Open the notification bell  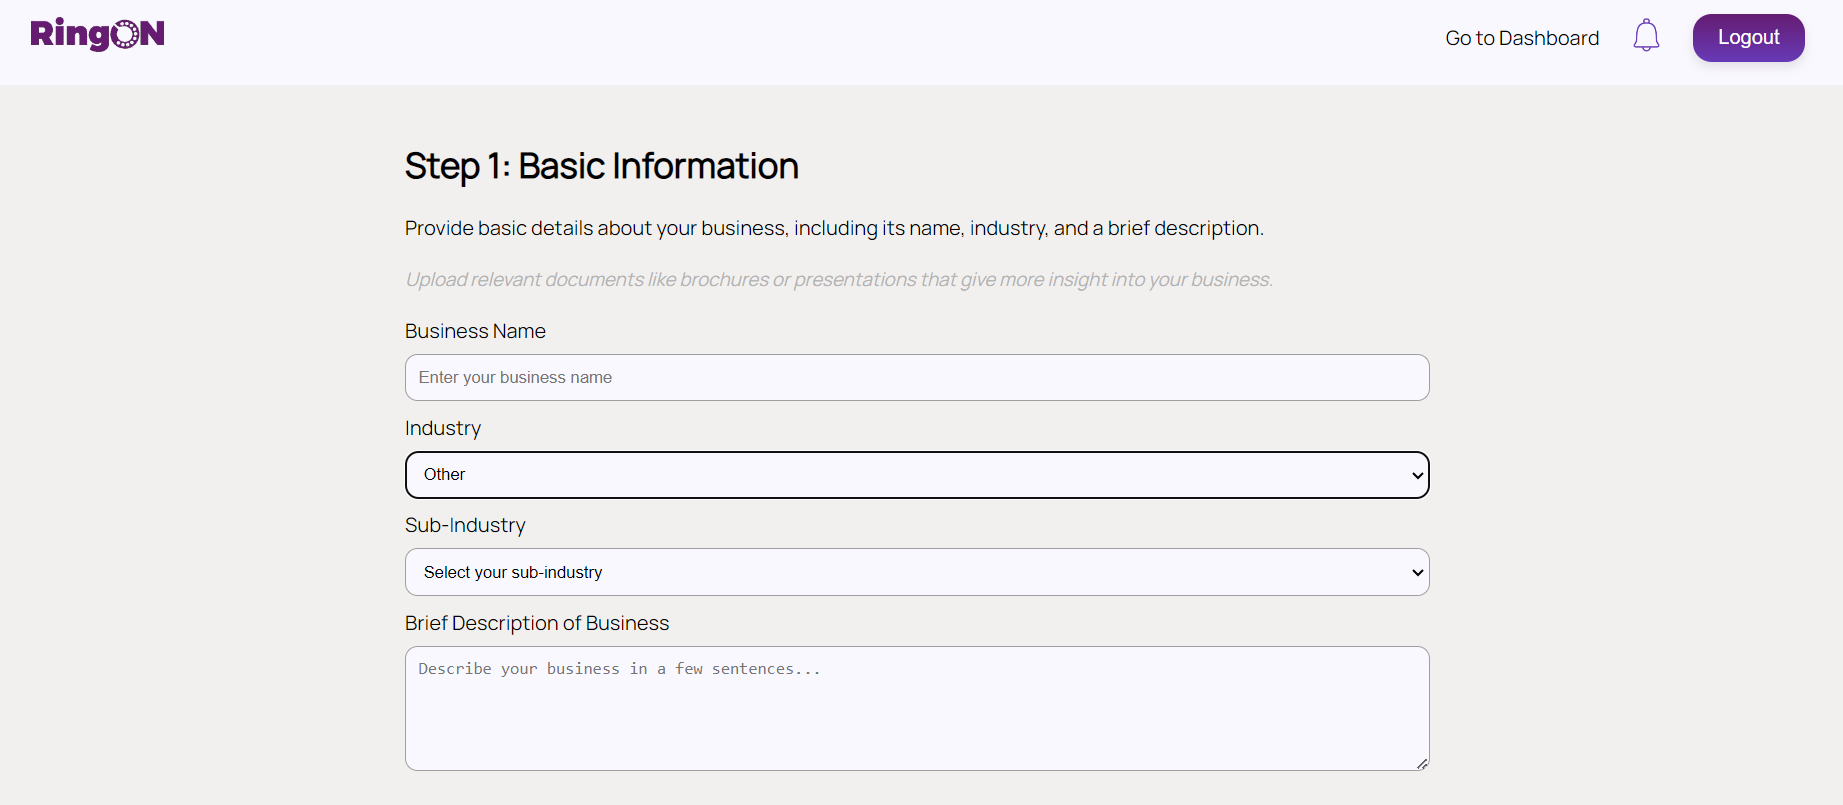click(1646, 37)
